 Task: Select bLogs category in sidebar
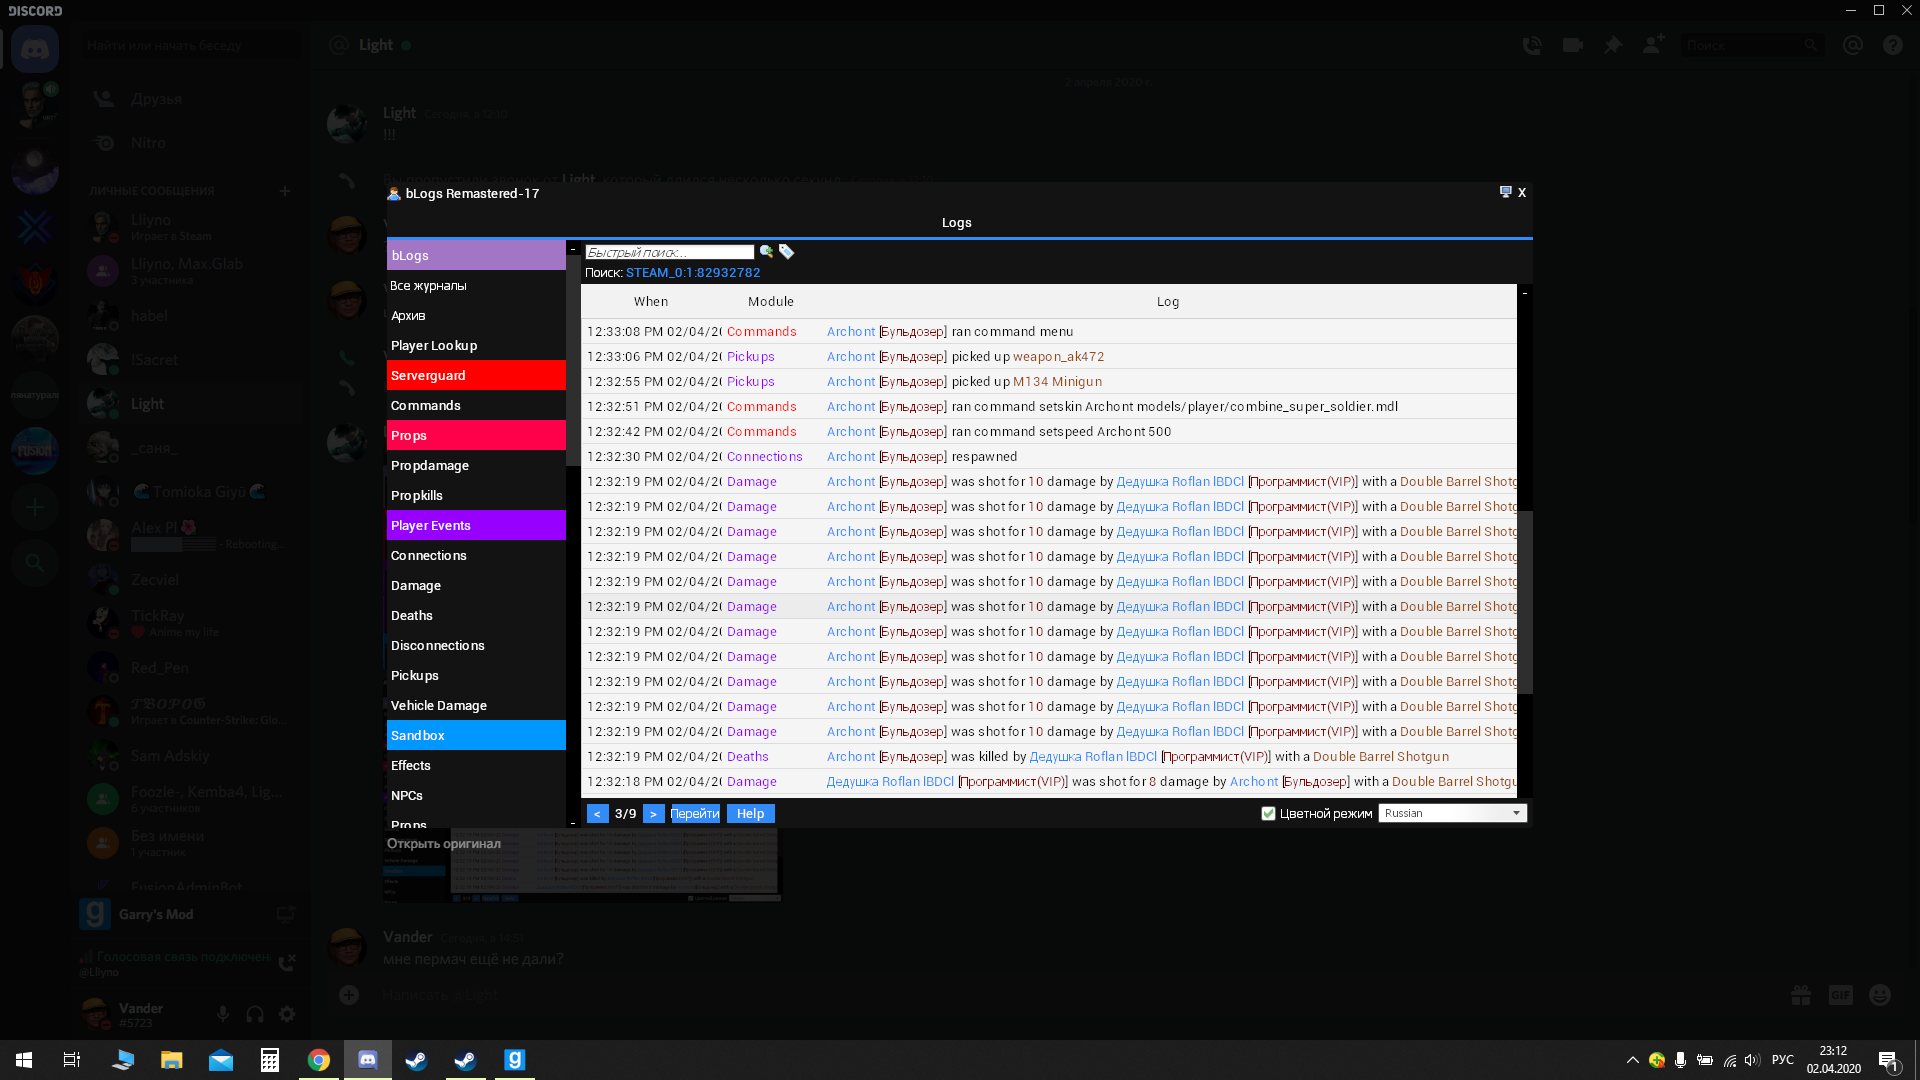tap(476, 255)
